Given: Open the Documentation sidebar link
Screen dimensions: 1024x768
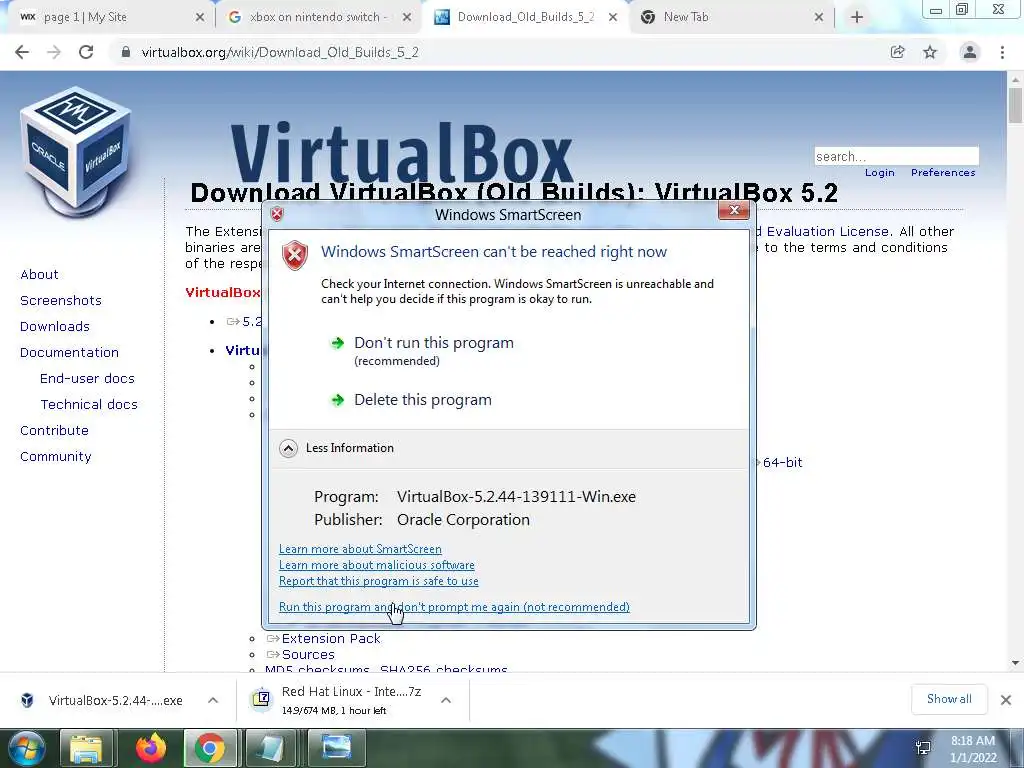Looking at the screenshot, I should tap(69, 353).
